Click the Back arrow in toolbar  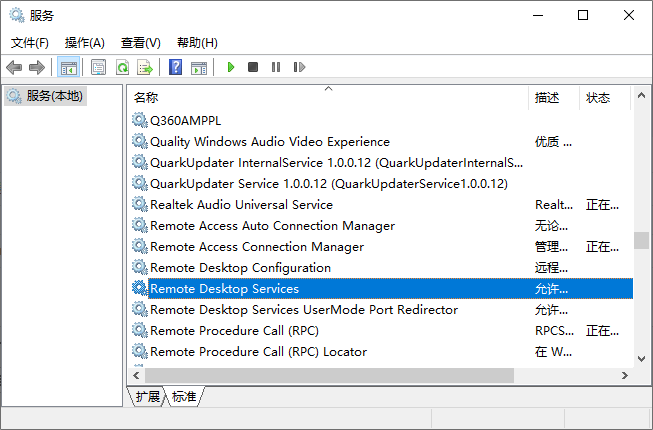point(14,67)
